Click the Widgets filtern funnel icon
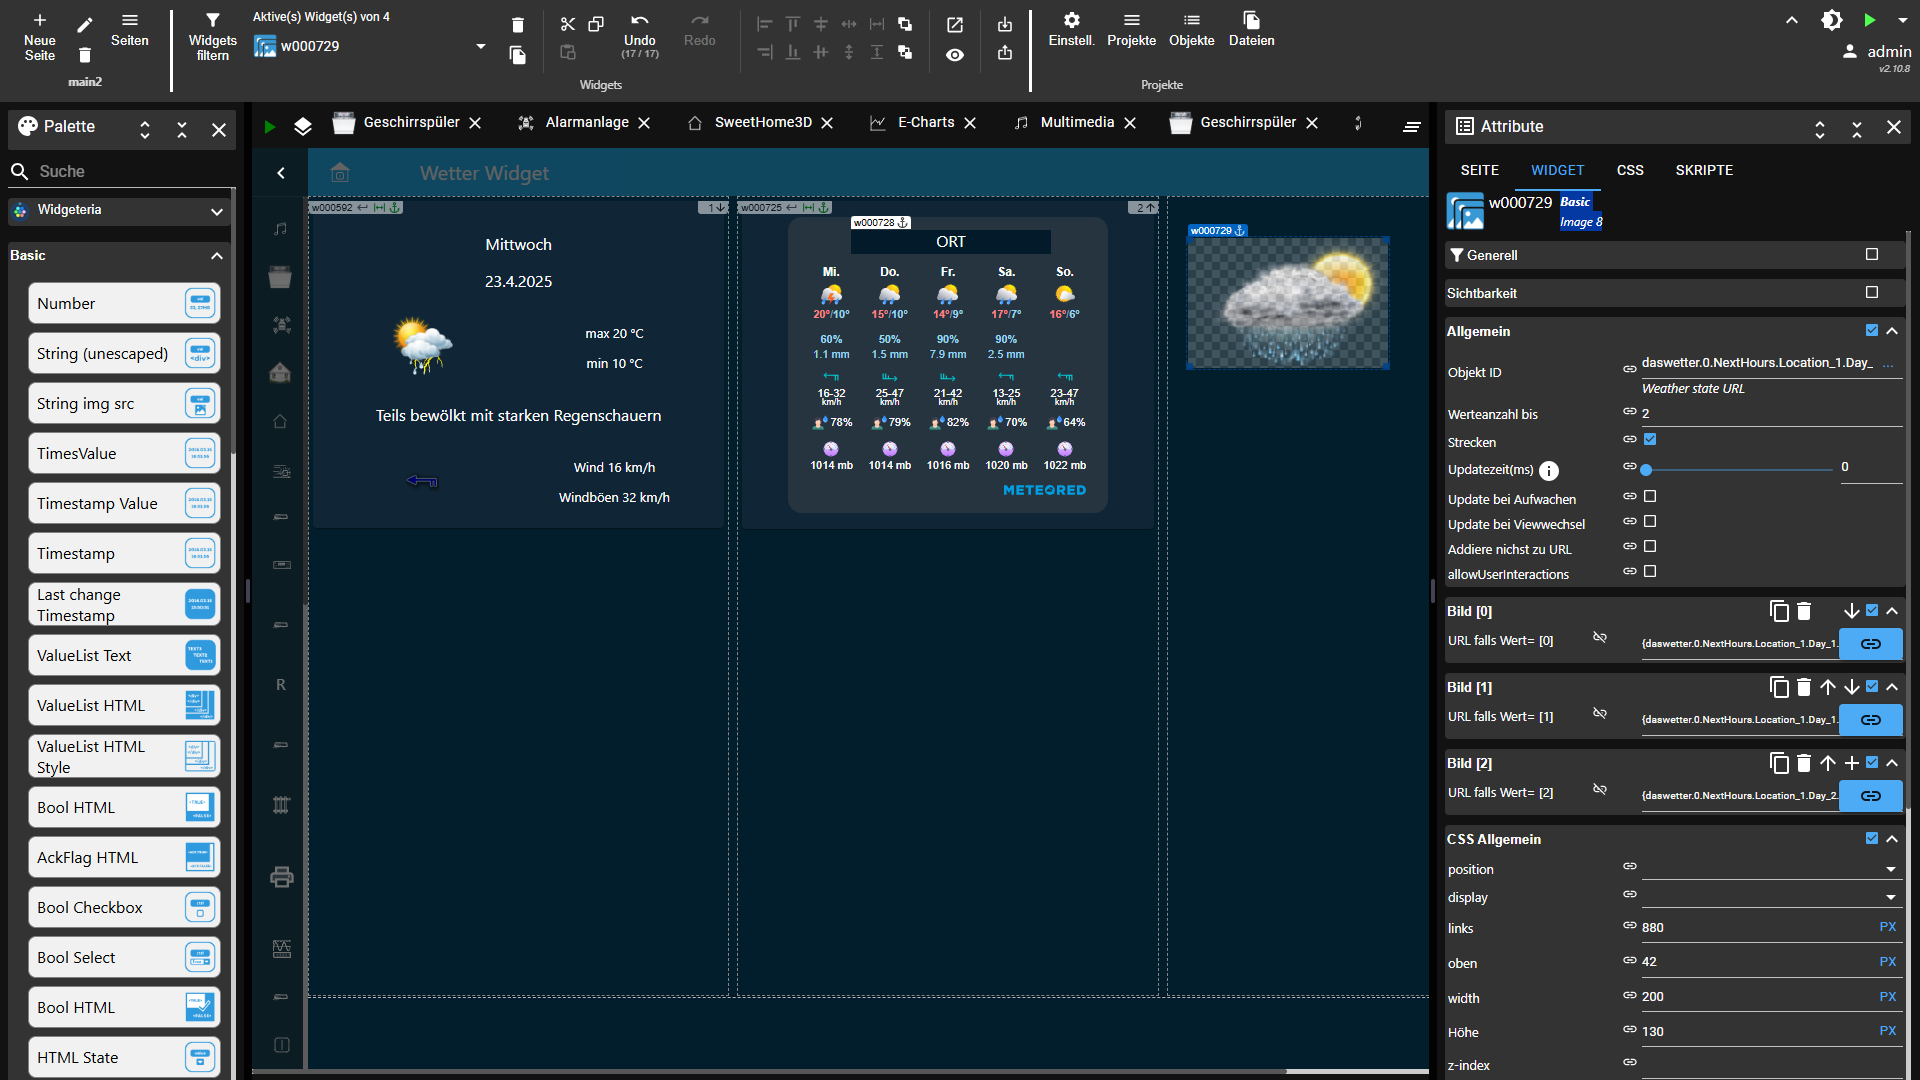 (x=212, y=21)
